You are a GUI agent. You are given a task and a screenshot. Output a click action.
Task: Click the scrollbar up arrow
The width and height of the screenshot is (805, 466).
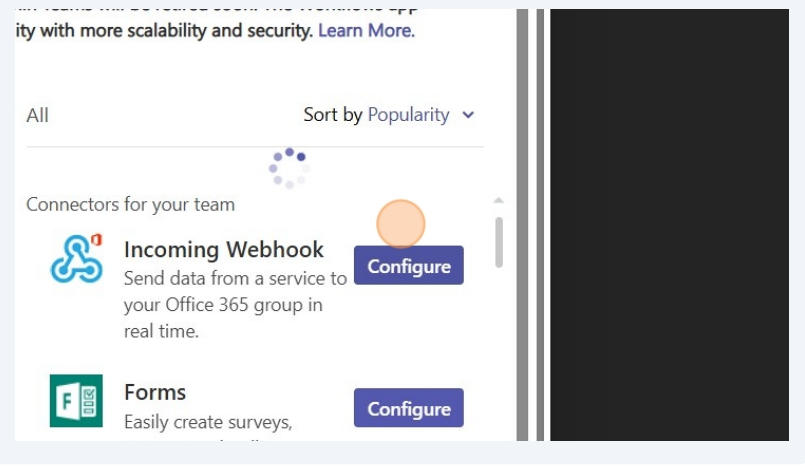pos(498,201)
